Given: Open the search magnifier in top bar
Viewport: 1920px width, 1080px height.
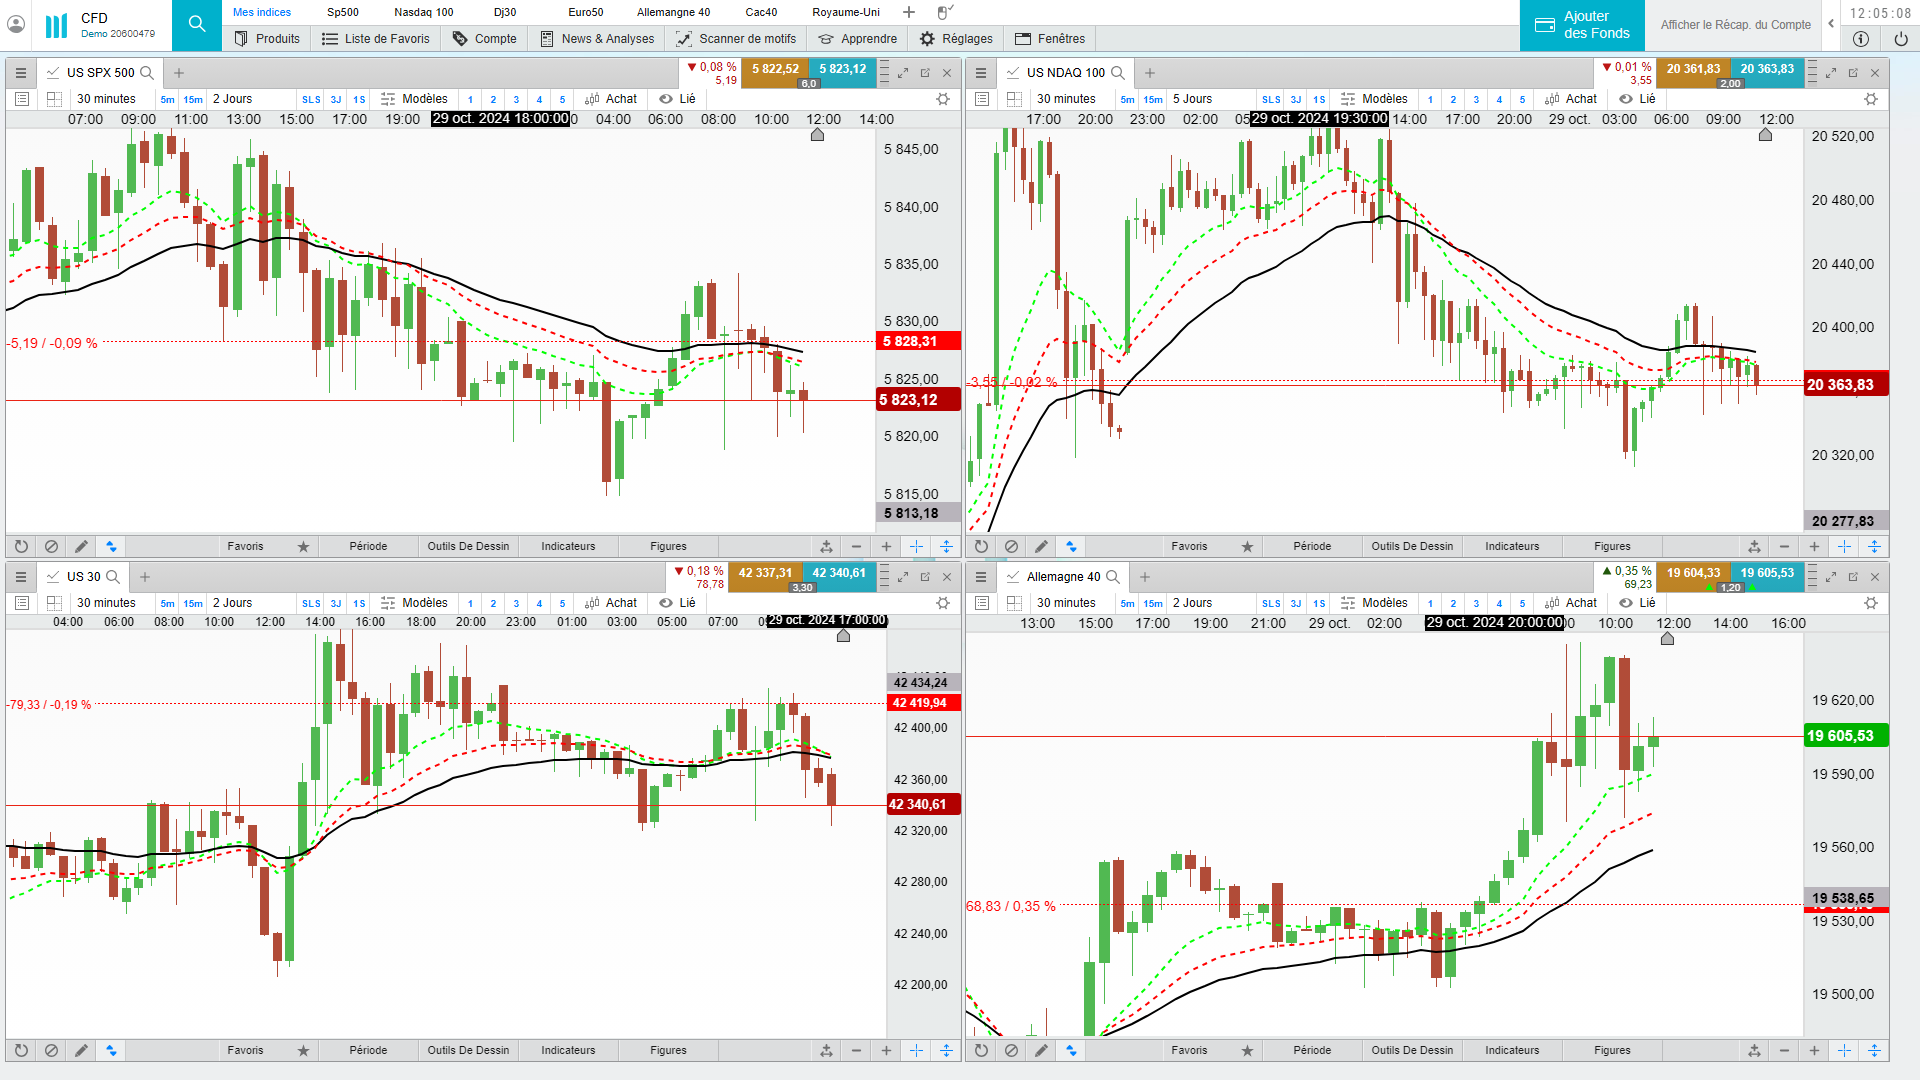Looking at the screenshot, I should 197,24.
